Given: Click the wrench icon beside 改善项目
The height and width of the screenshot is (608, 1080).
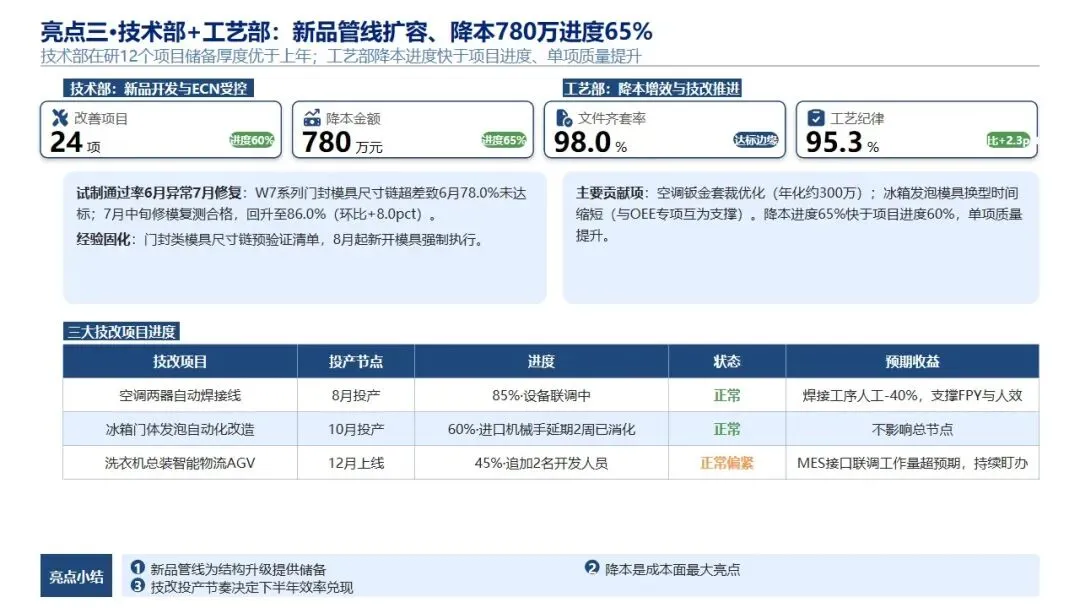Looking at the screenshot, I should click(x=60, y=118).
